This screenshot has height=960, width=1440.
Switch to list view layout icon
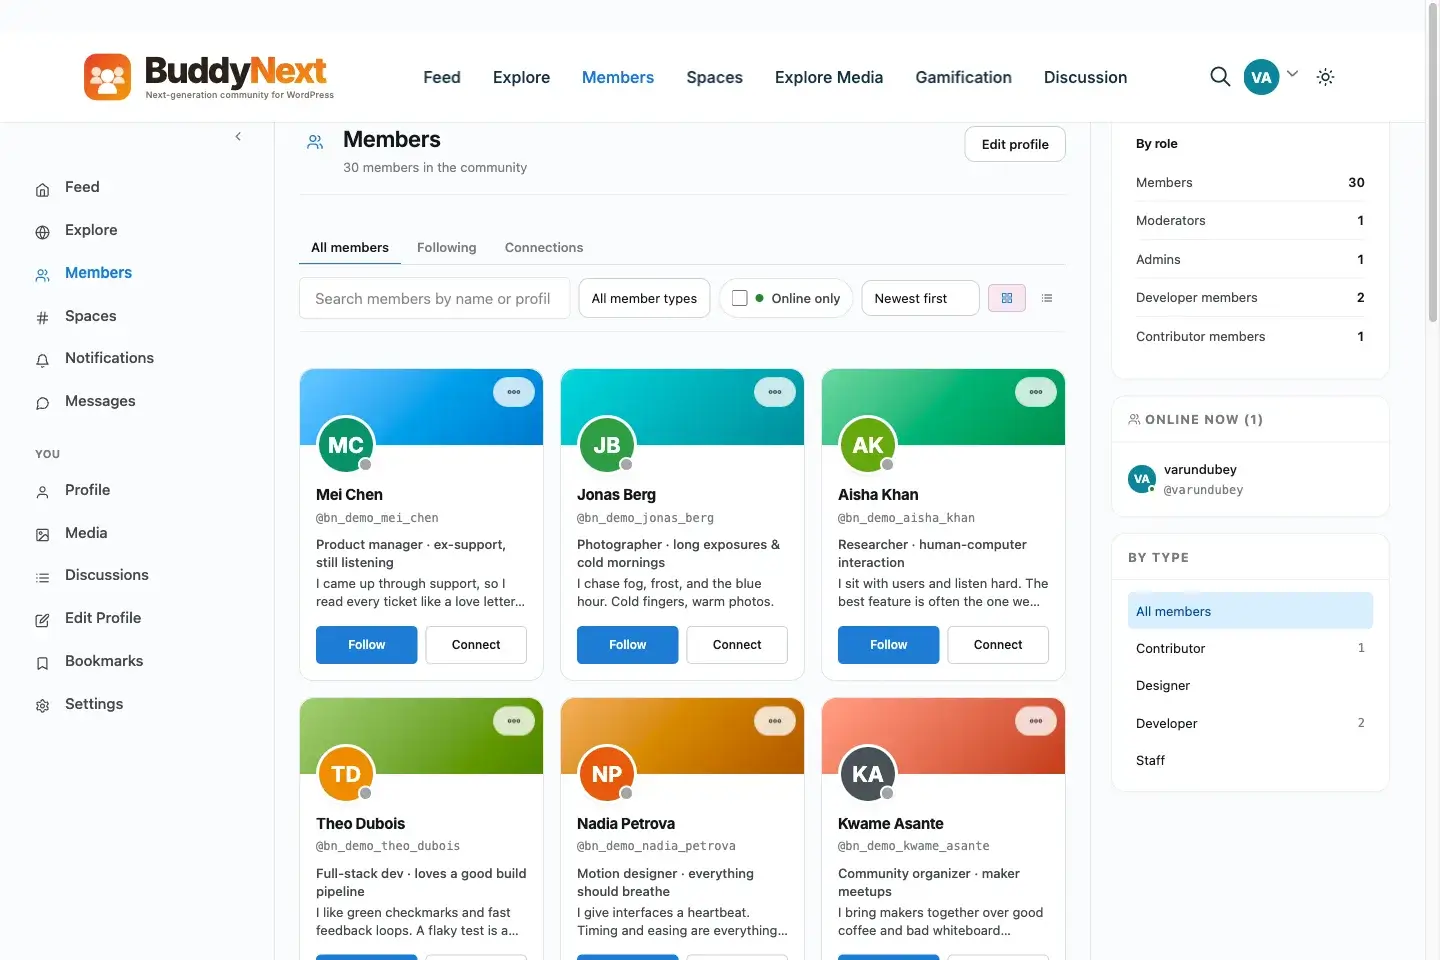pyautogui.click(x=1047, y=298)
